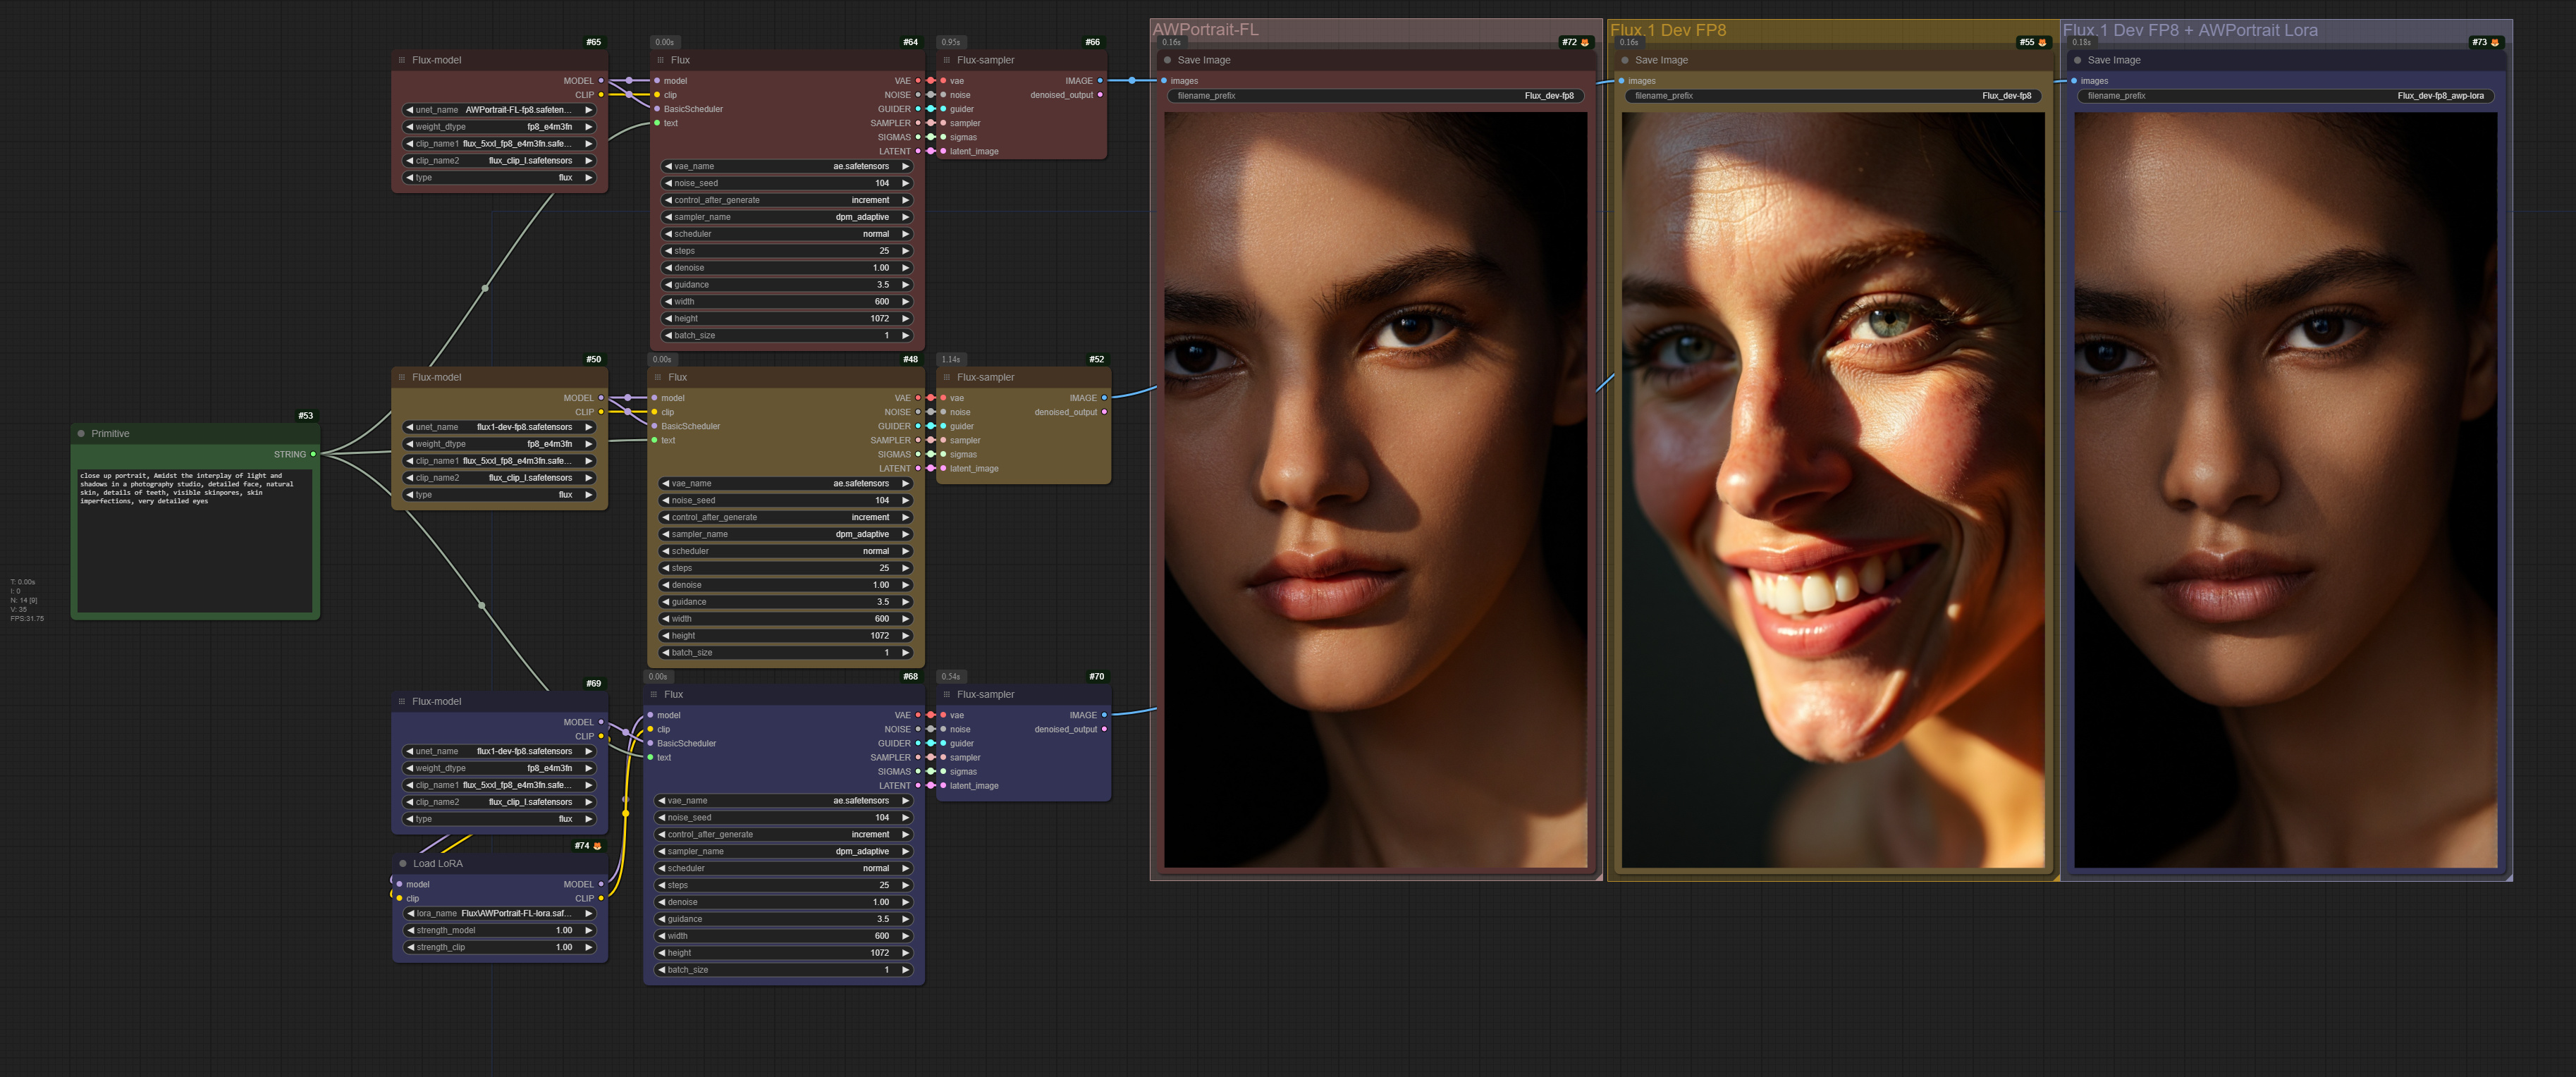Click the grid drag-handle icon on Flux #64 header

pos(660,60)
